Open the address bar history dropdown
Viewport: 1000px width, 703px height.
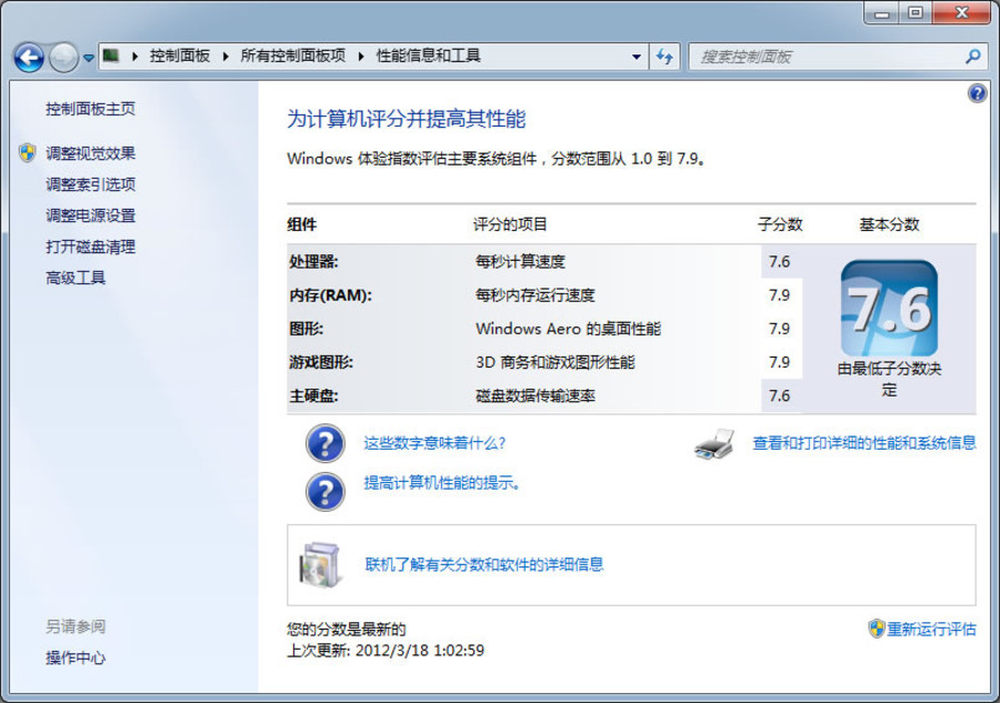tap(636, 57)
